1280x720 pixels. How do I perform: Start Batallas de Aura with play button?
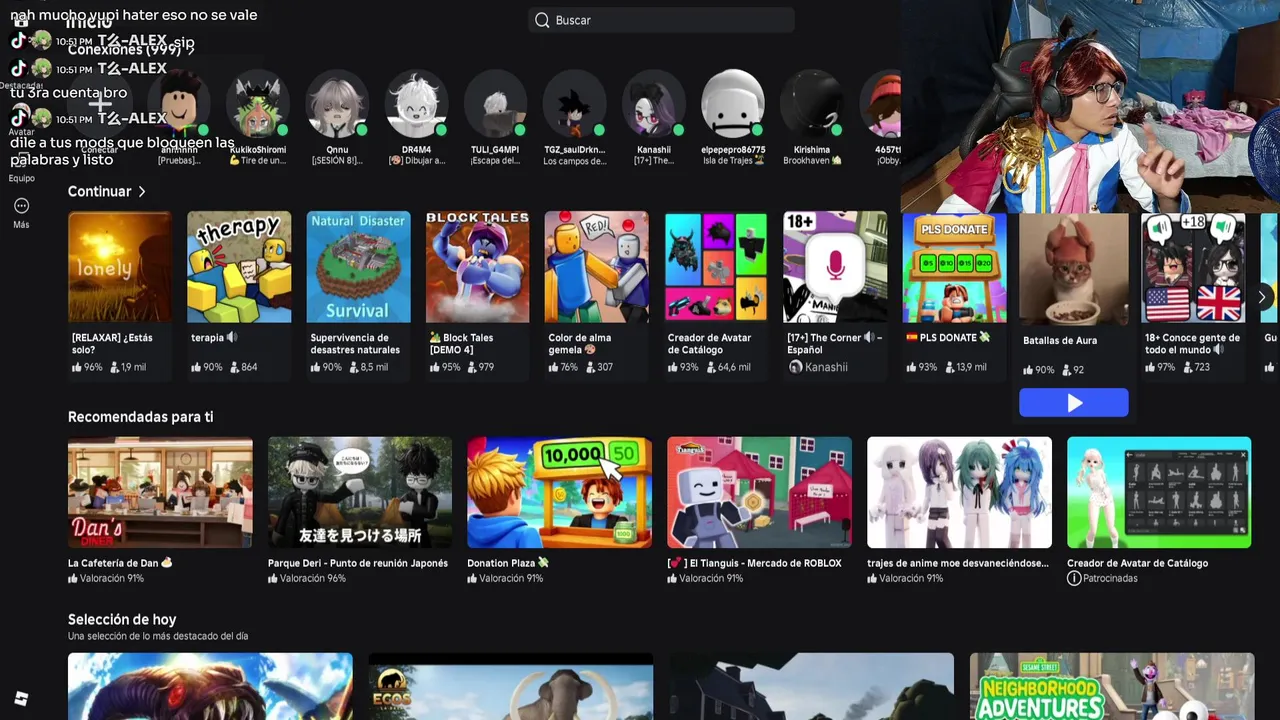click(1074, 403)
